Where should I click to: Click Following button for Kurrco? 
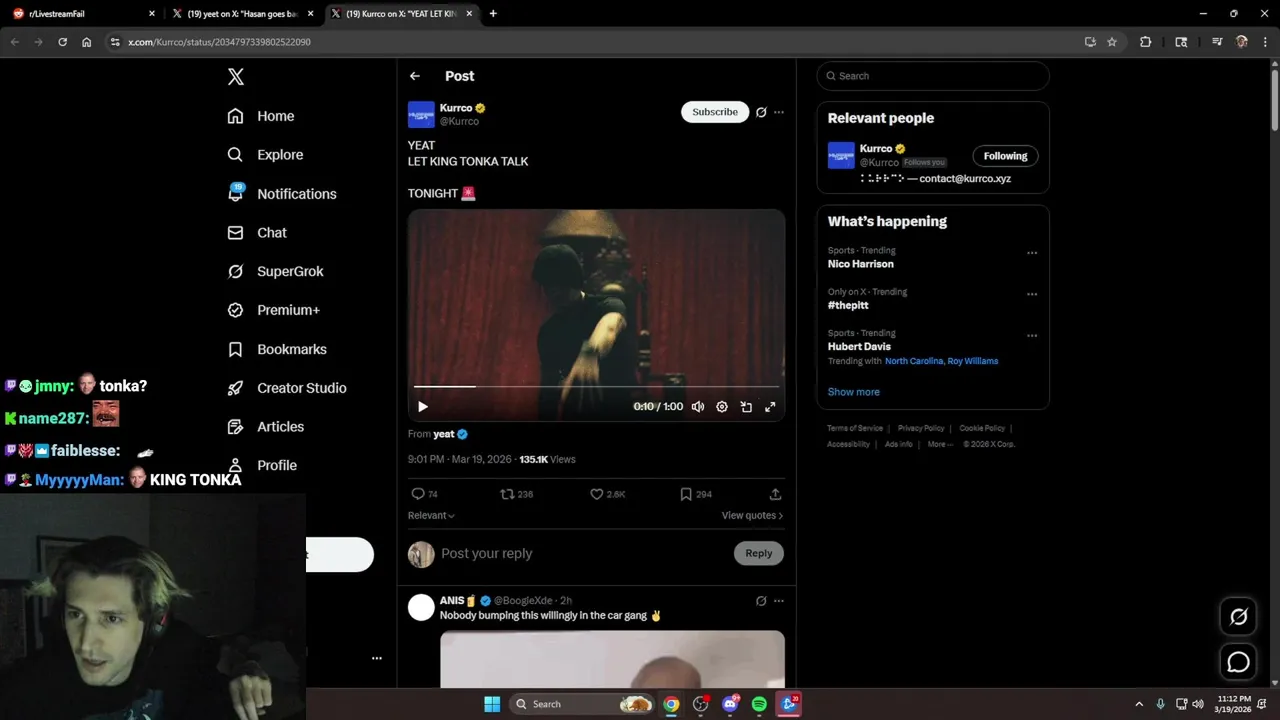coord(1005,156)
